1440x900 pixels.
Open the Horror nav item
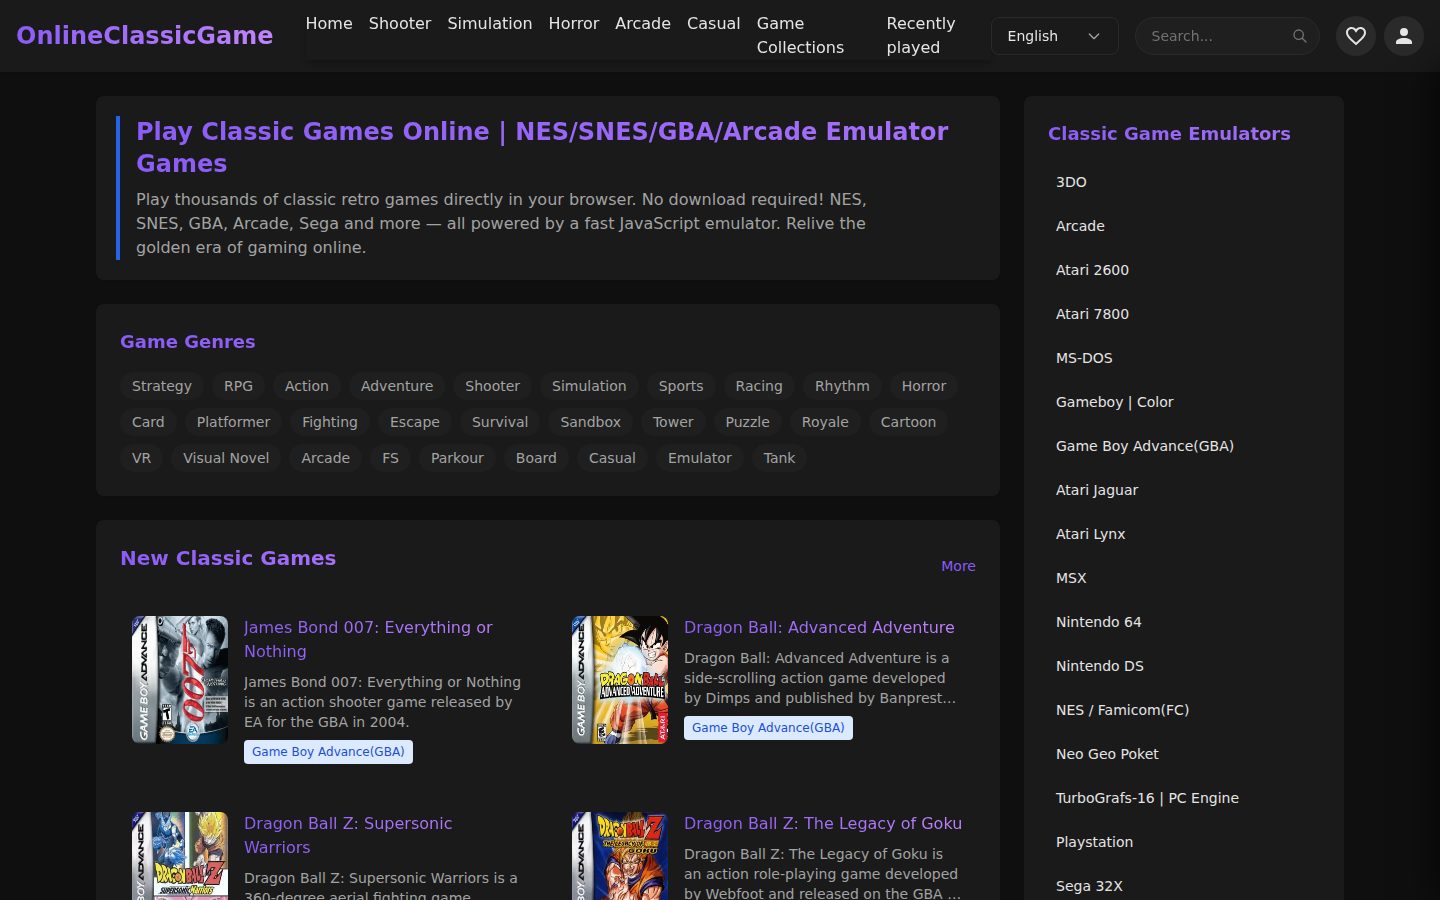pos(574,23)
